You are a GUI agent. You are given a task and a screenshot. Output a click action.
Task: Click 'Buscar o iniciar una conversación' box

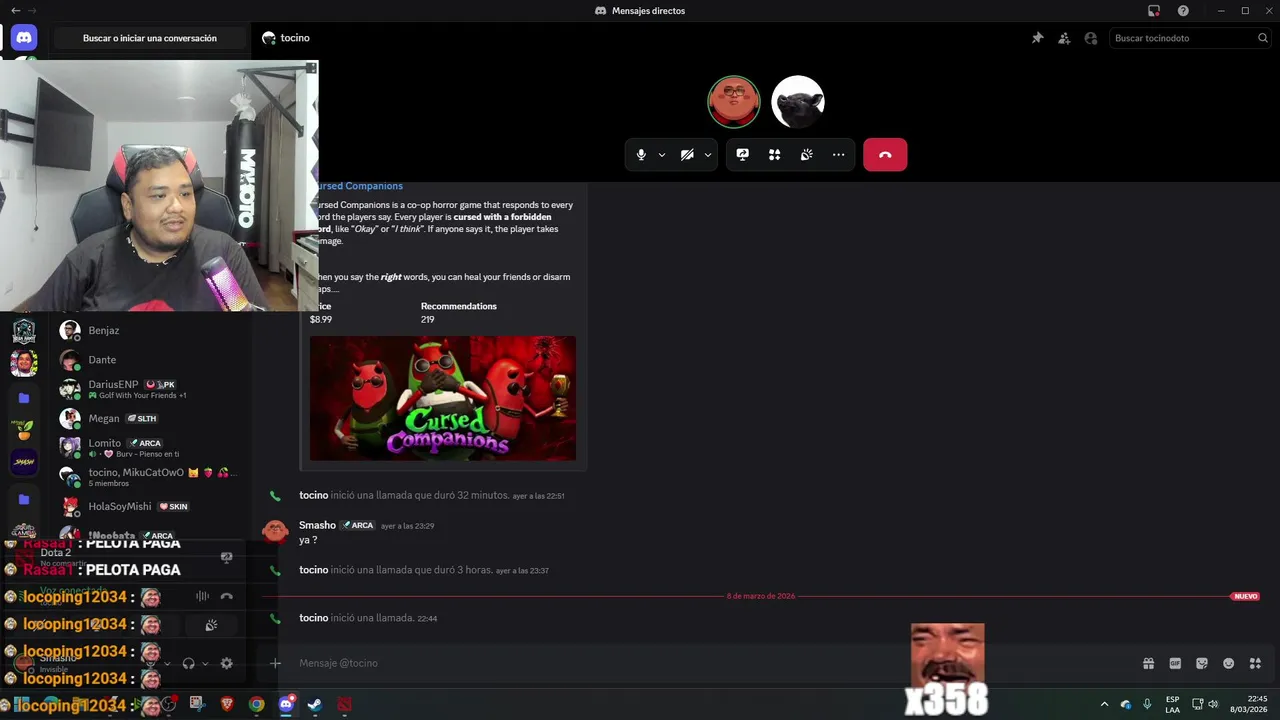(150, 38)
